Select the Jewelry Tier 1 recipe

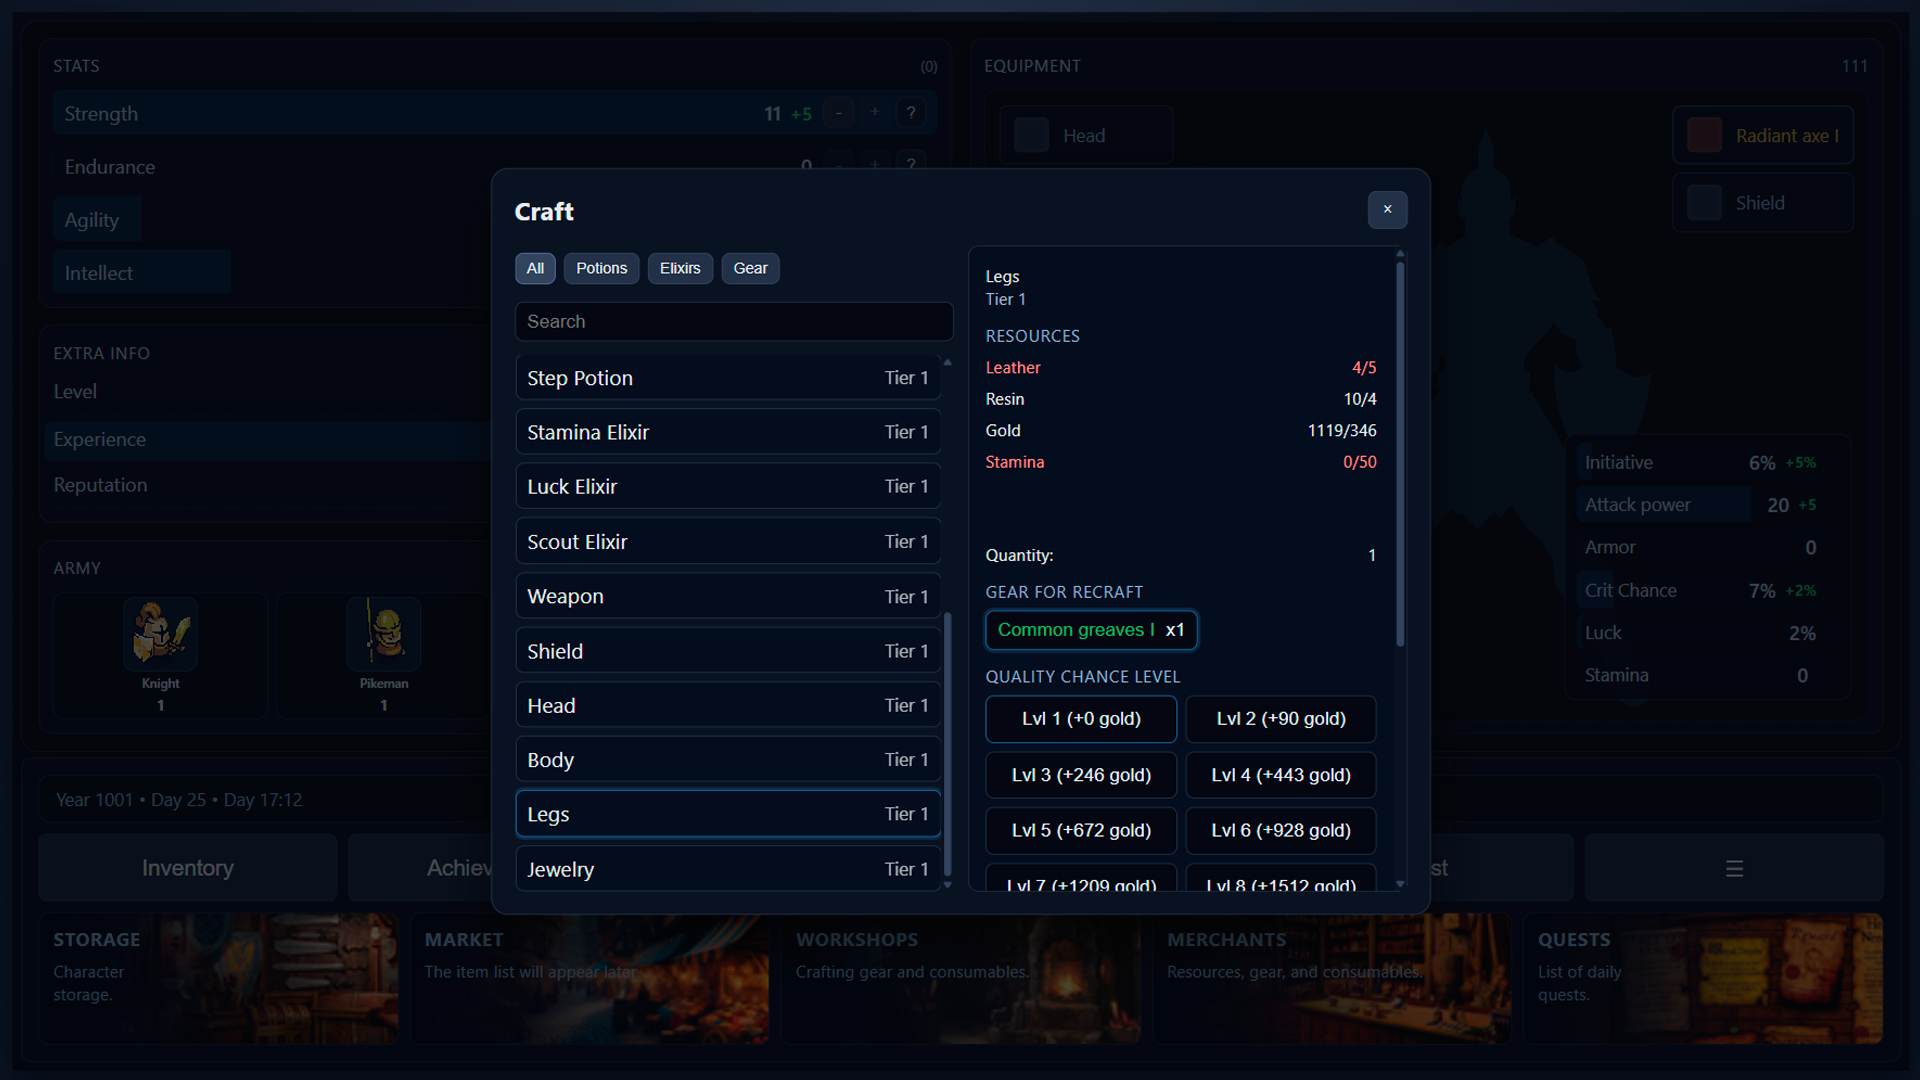[727, 868]
